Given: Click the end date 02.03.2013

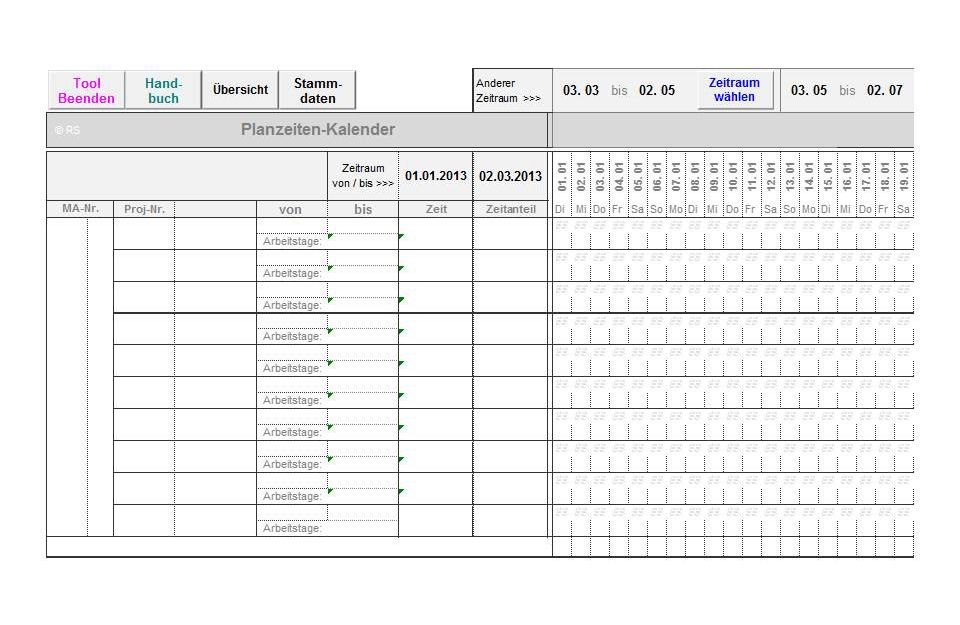Looking at the screenshot, I should coord(511,176).
